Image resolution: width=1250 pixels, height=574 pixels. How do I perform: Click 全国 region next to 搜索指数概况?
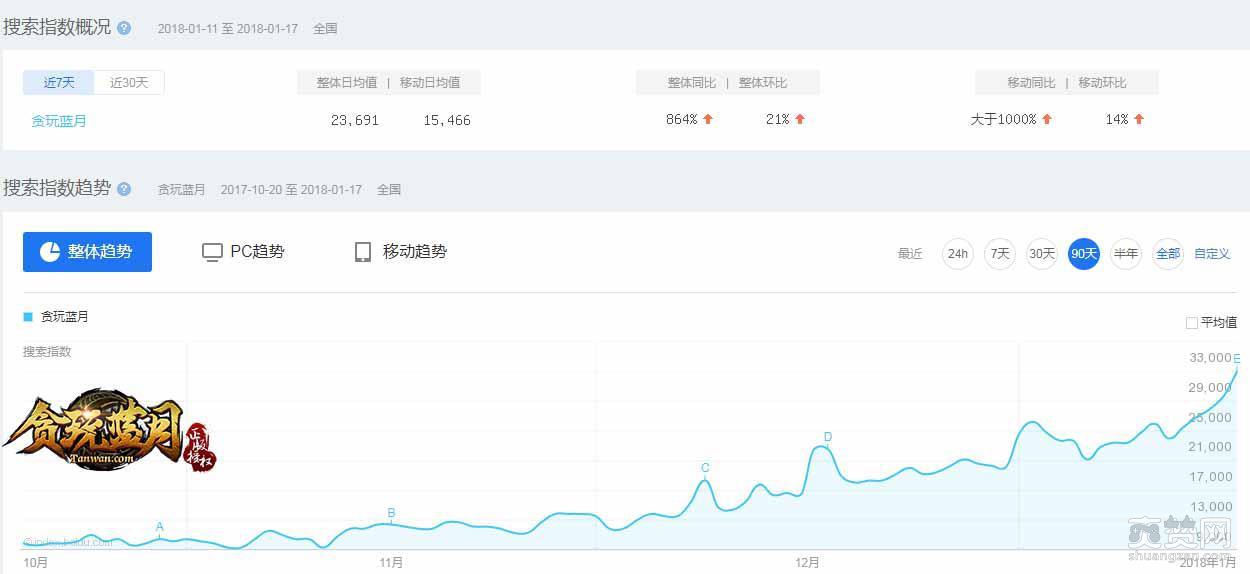325,29
